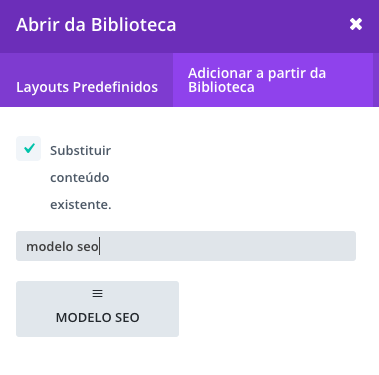379x375 pixels.
Task: Select the MODELO SEO layout
Action: pyautogui.click(x=97, y=309)
